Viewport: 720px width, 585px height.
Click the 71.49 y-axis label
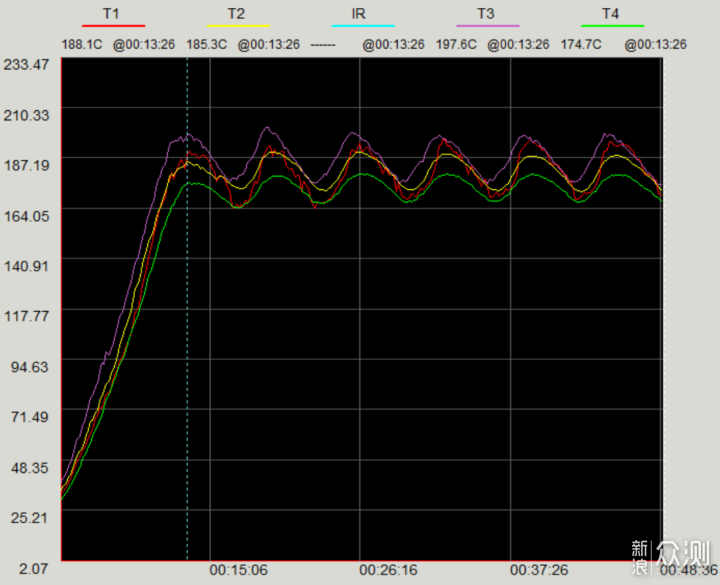[x=29, y=417]
